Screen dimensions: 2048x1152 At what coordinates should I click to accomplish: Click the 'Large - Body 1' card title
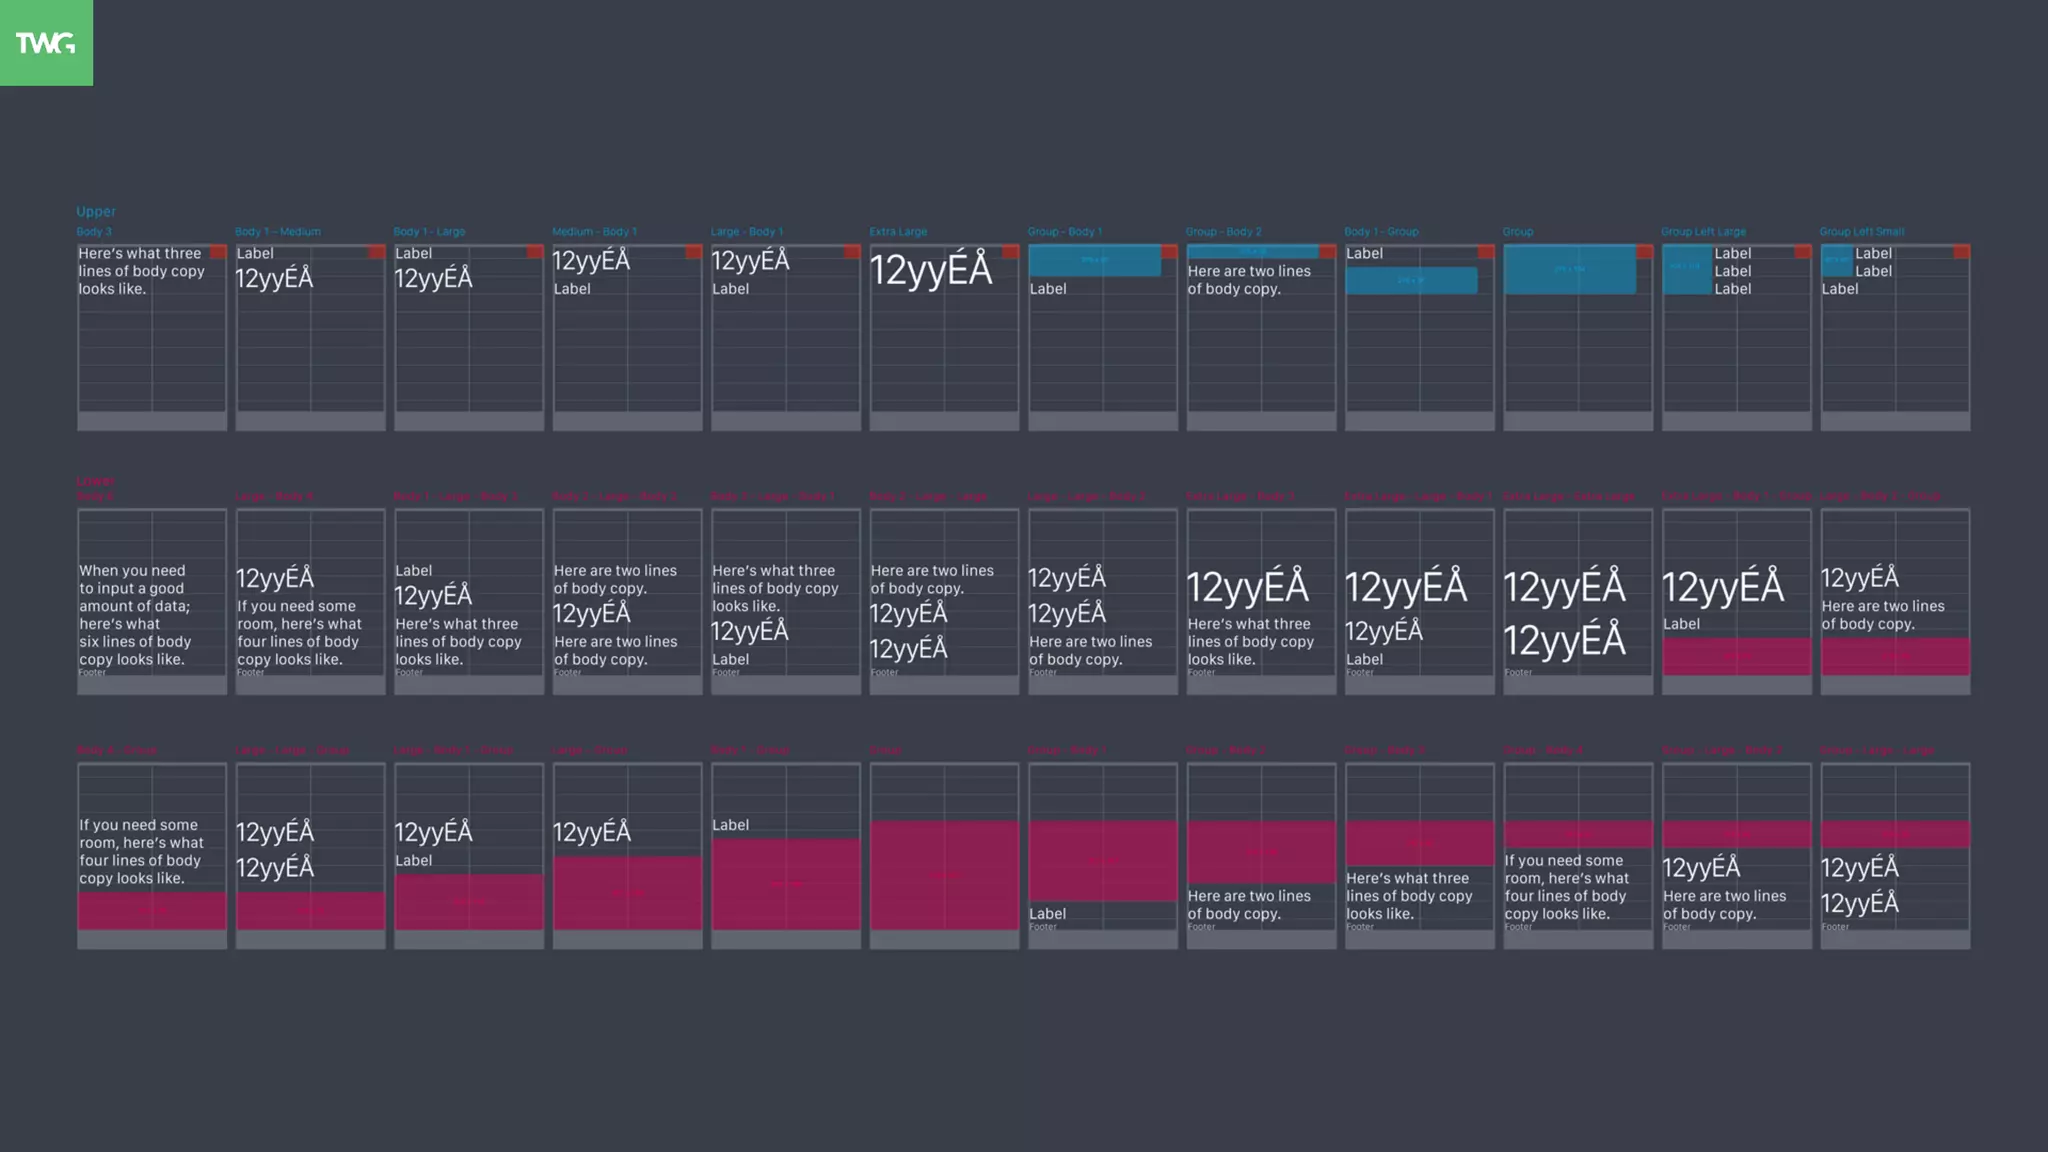(746, 231)
